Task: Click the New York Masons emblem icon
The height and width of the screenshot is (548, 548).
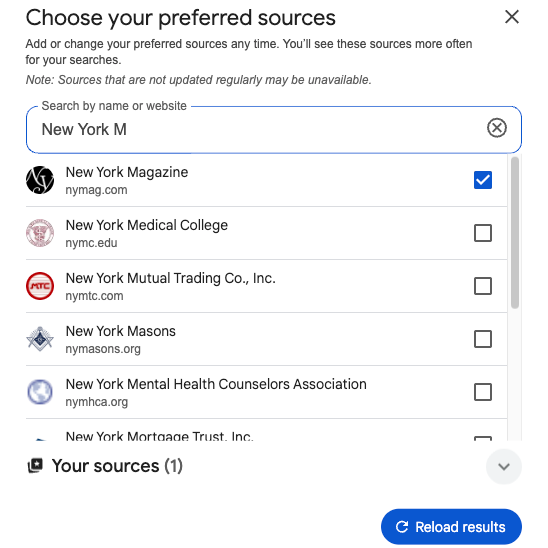Action: [40, 339]
